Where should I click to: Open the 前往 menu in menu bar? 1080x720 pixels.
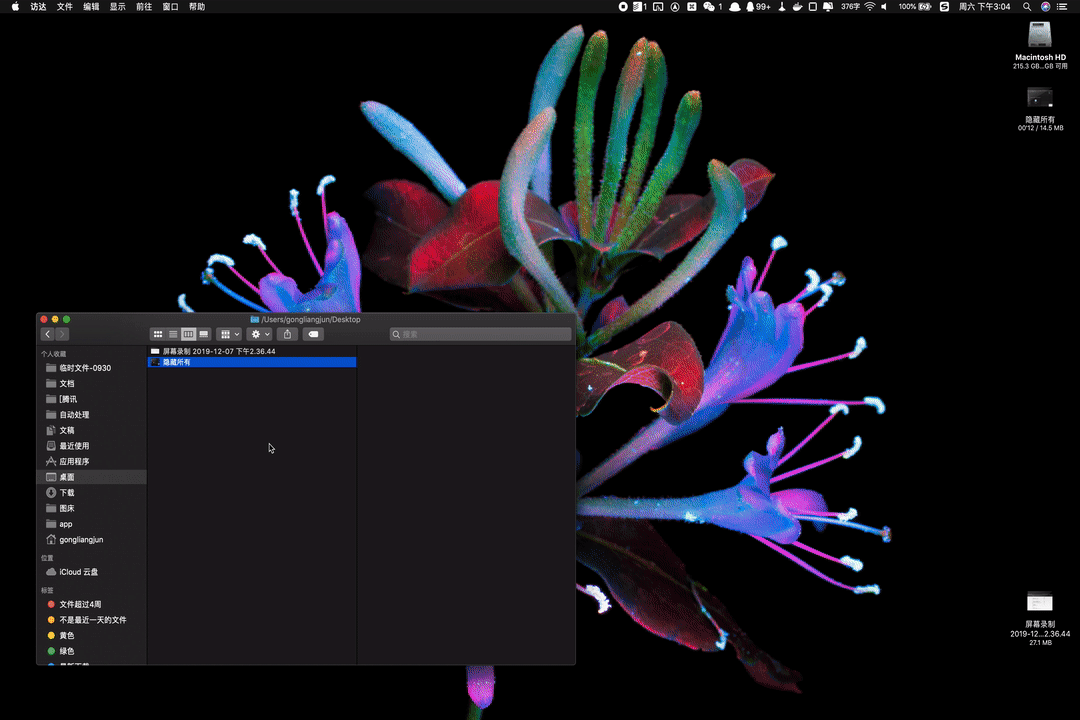pos(144,7)
